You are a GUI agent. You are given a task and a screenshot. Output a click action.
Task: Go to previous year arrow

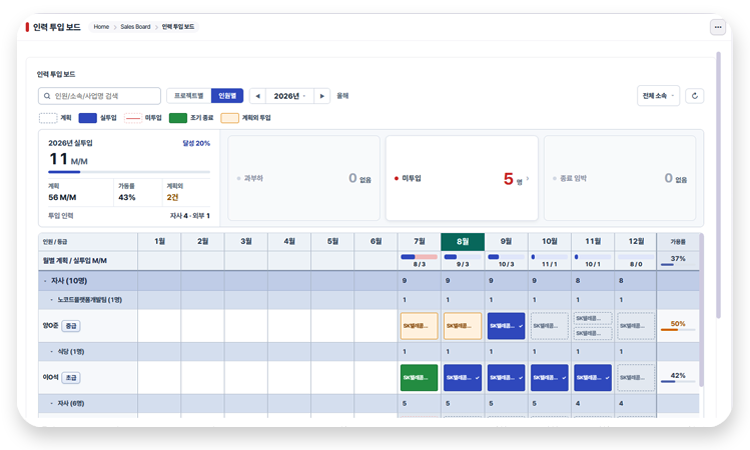[257, 96]
